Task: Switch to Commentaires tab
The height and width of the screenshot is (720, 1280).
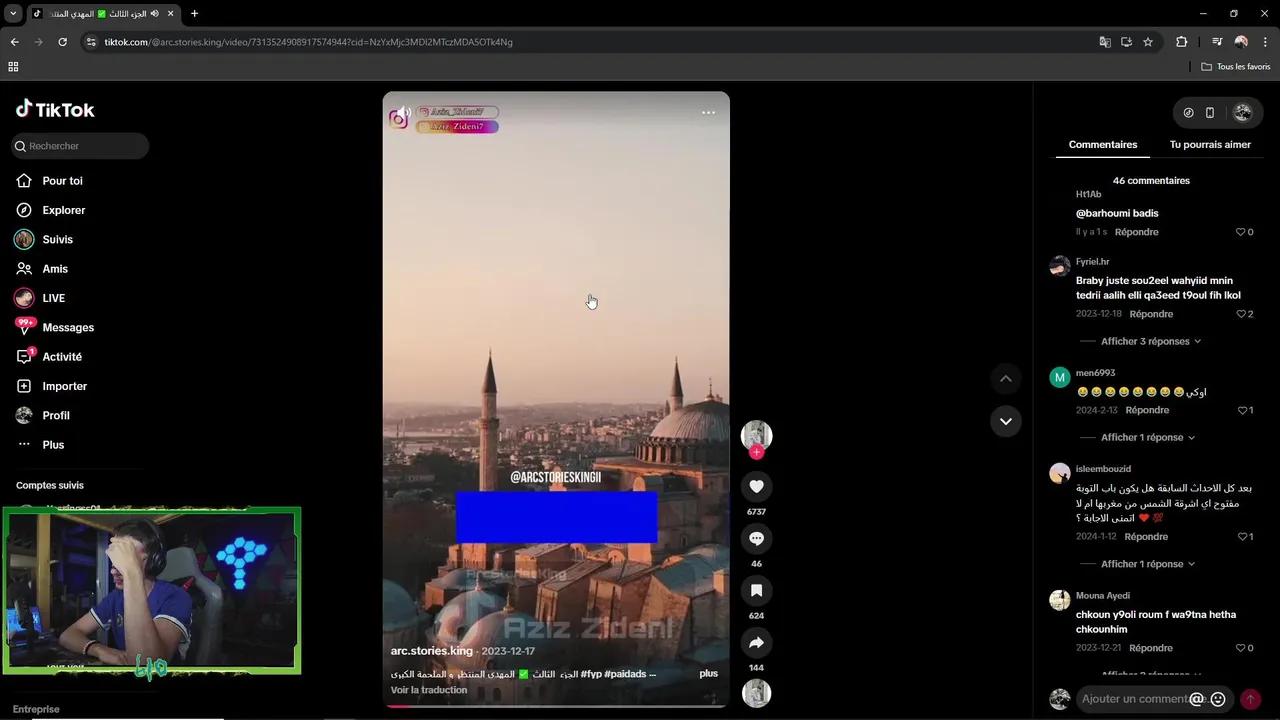Action: click(1103, 144)
